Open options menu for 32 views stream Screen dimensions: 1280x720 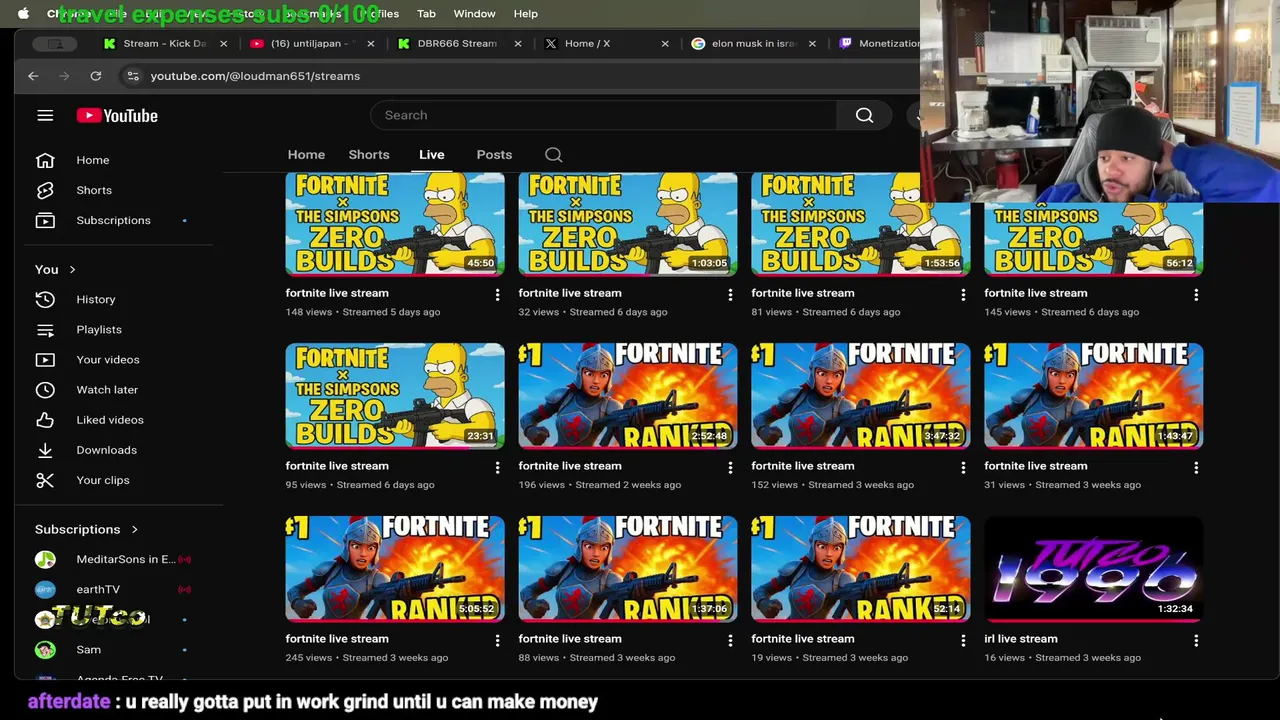coord(730,295)
